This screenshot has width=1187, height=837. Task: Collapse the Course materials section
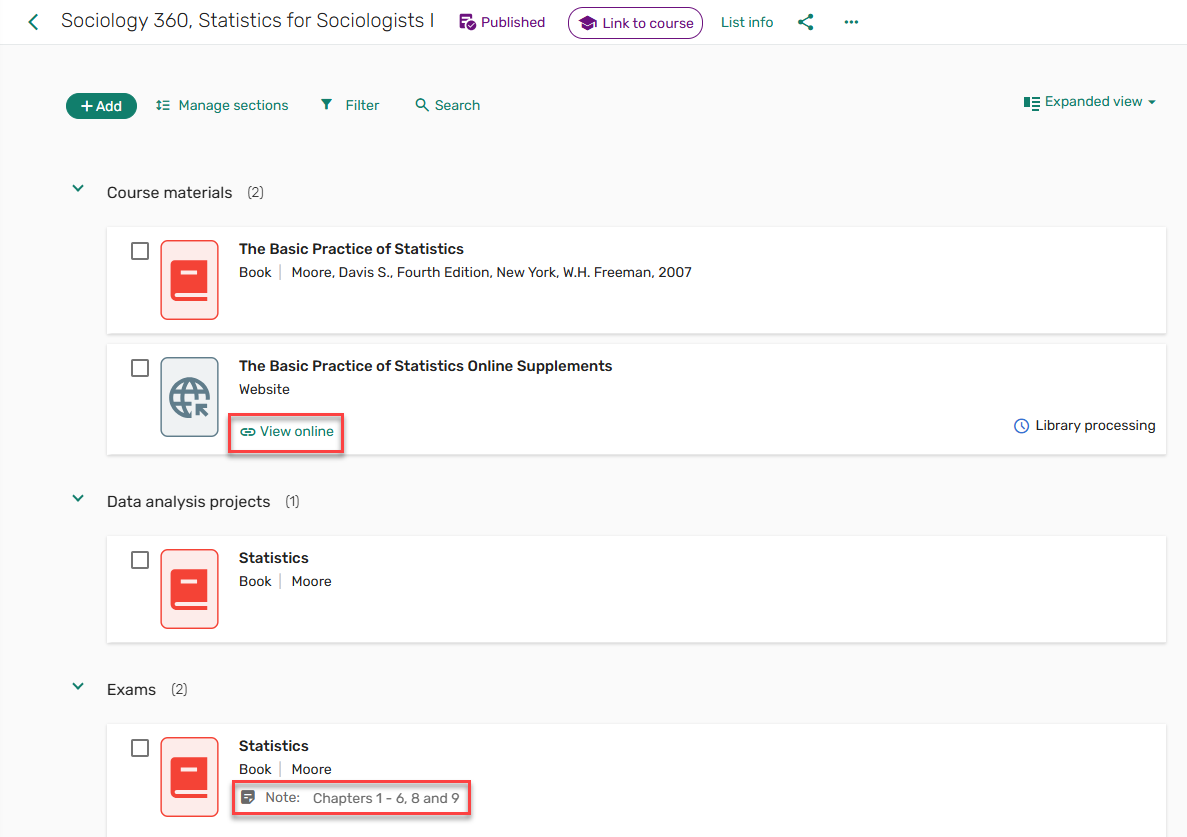(x=78, y=188)
